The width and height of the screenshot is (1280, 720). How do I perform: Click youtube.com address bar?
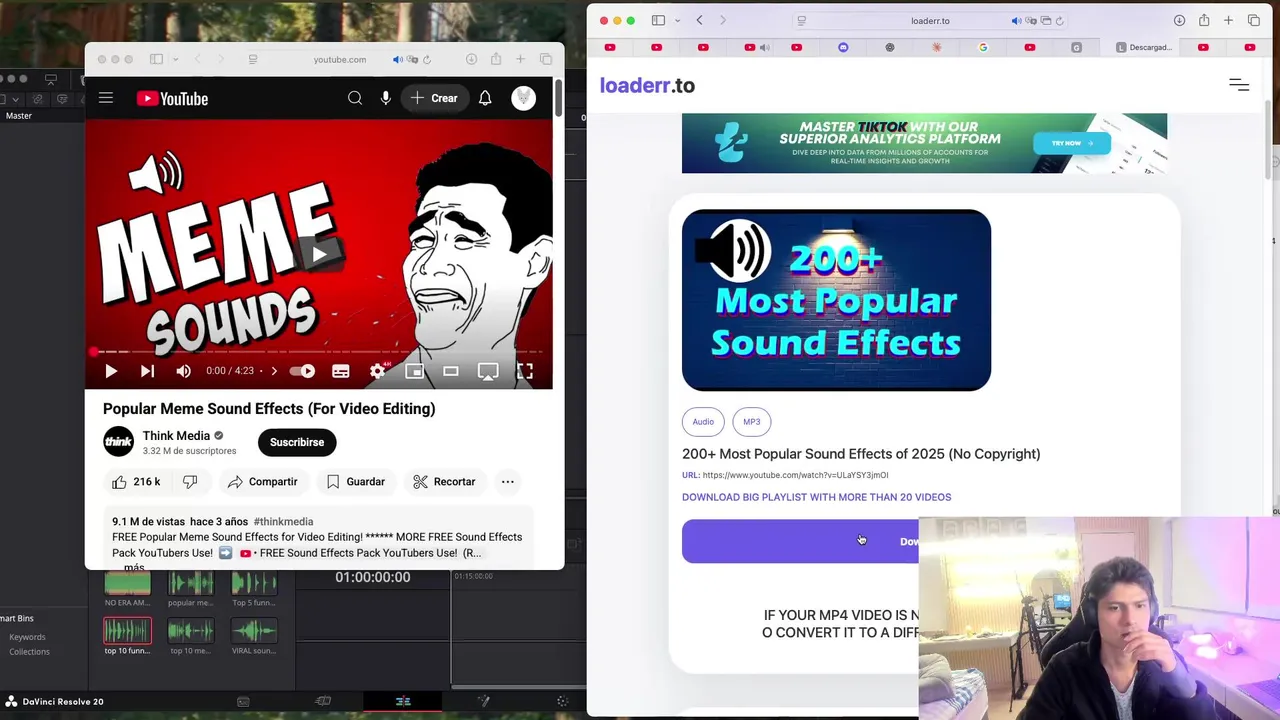[340, 60]
